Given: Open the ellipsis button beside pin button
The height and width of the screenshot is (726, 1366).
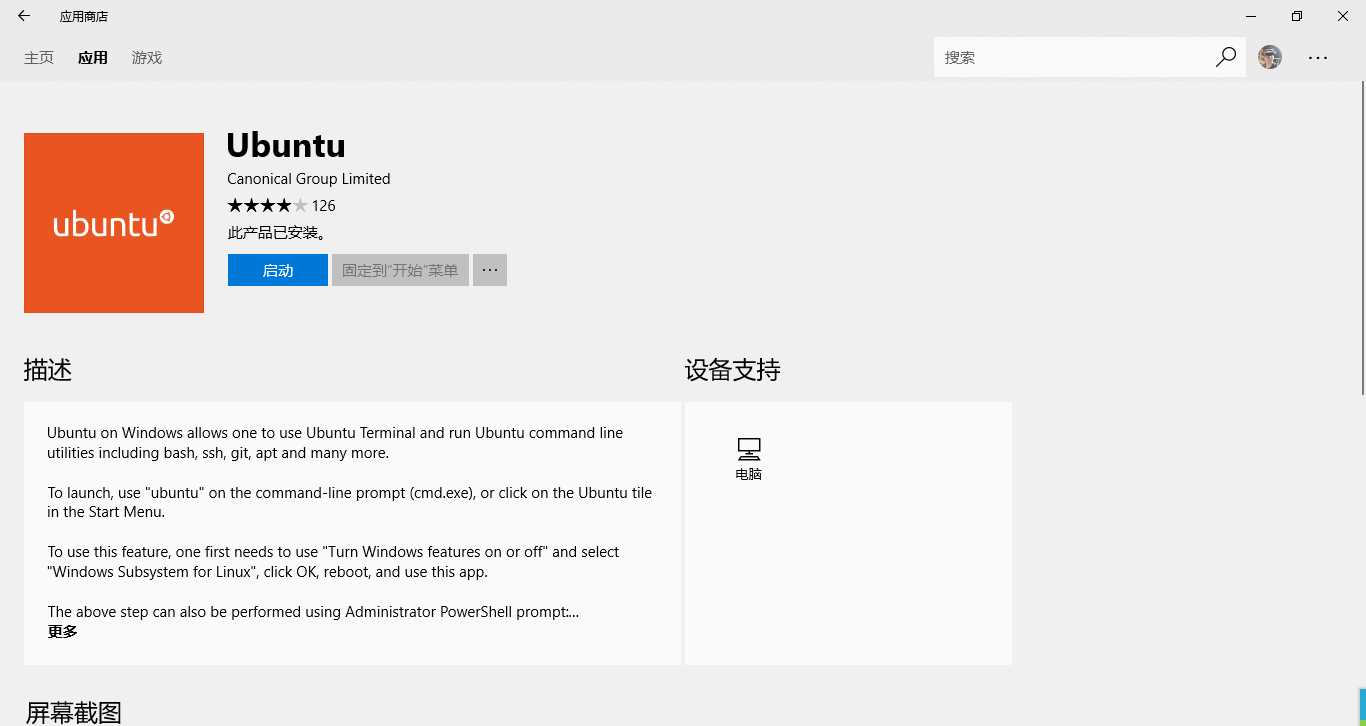Looking at the screenshot, I should (x=490, y=270).
